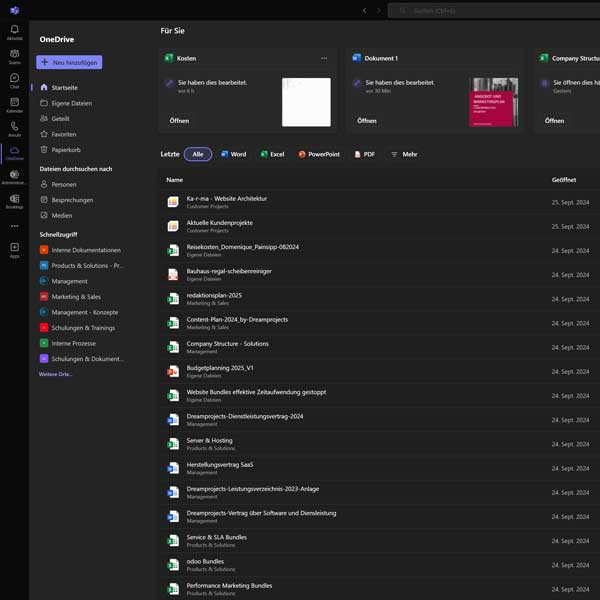Click the PowerPoint icon of Budgetplanning 2025_V1
This screenshot has height=600, width=600.
pos(173,371)
